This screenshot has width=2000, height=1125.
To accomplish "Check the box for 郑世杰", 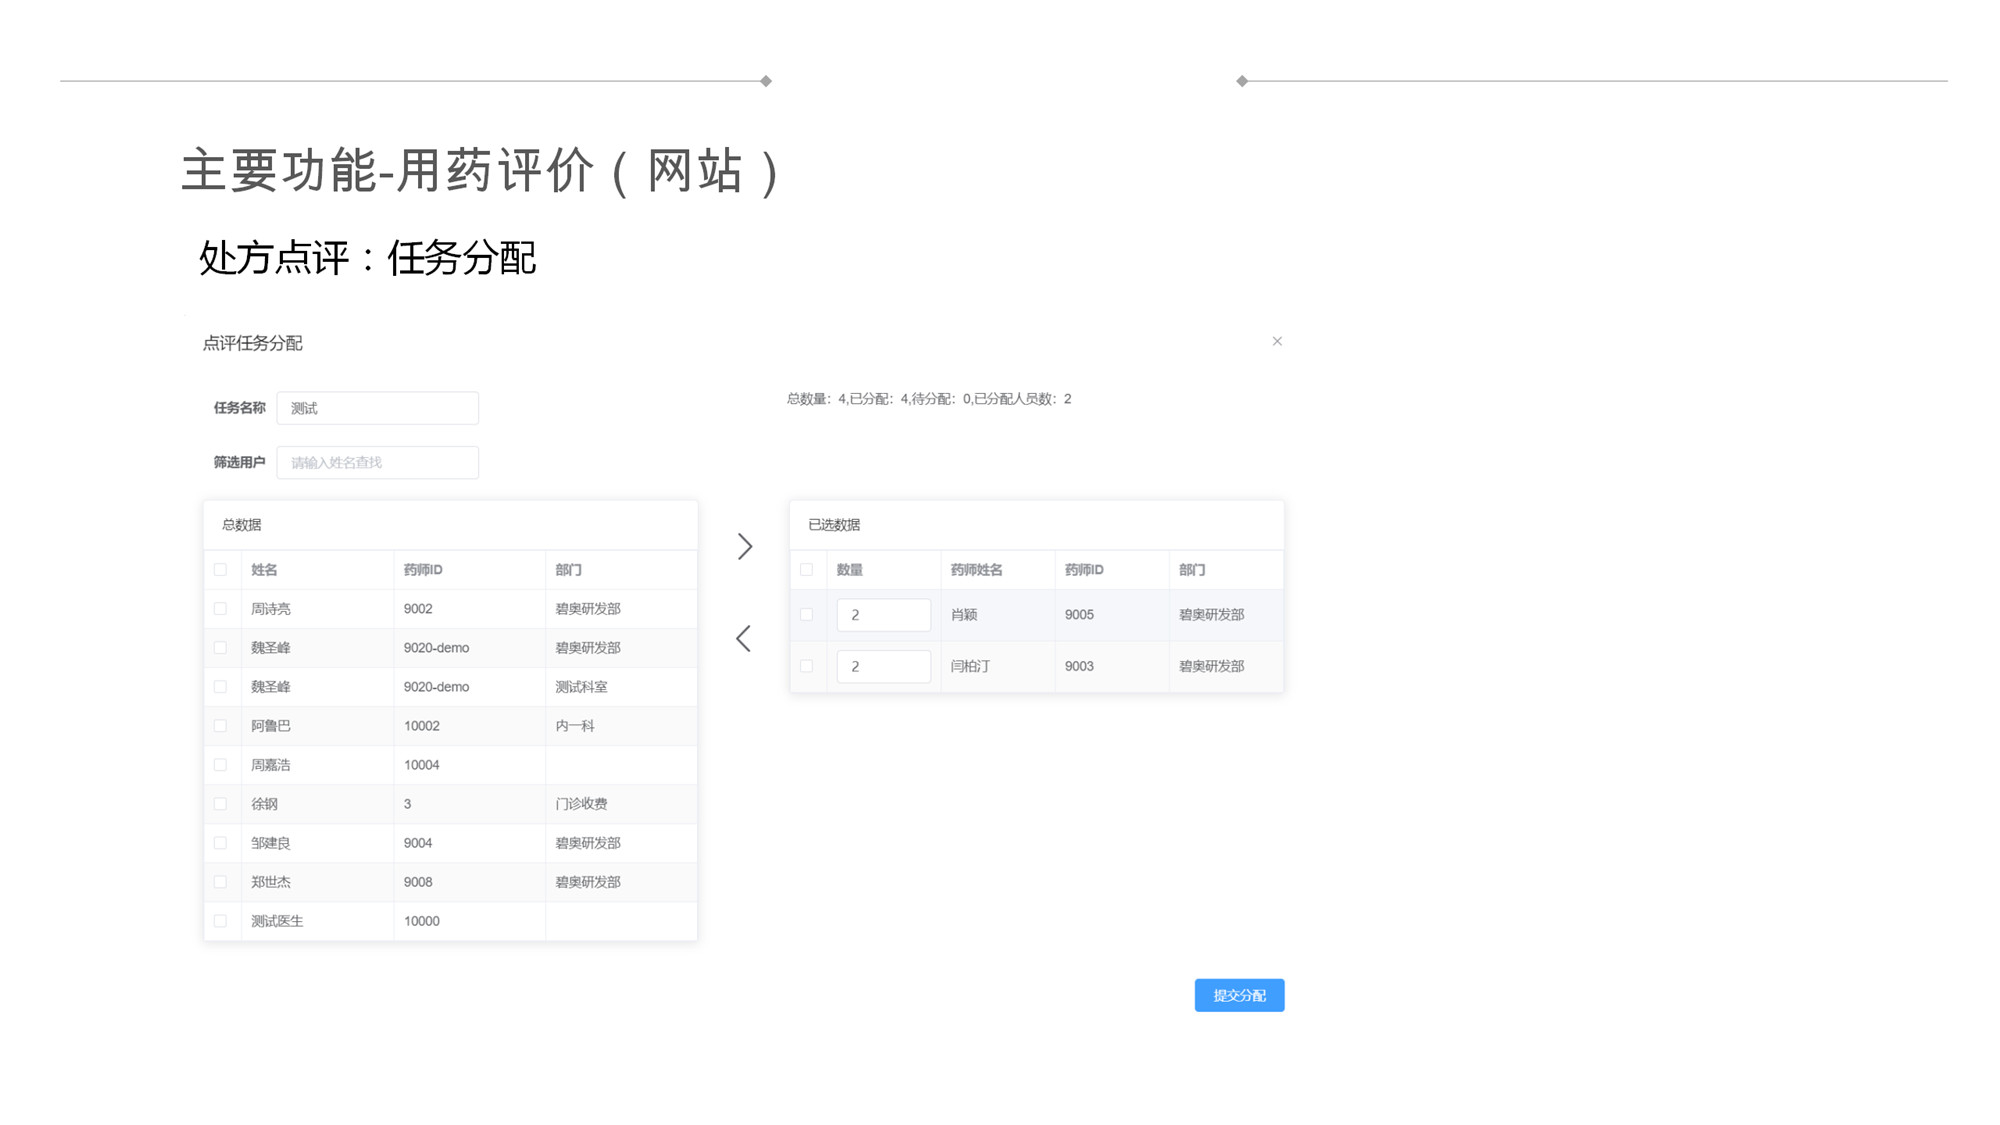I will pyautogui.click(x=220, y=882).
